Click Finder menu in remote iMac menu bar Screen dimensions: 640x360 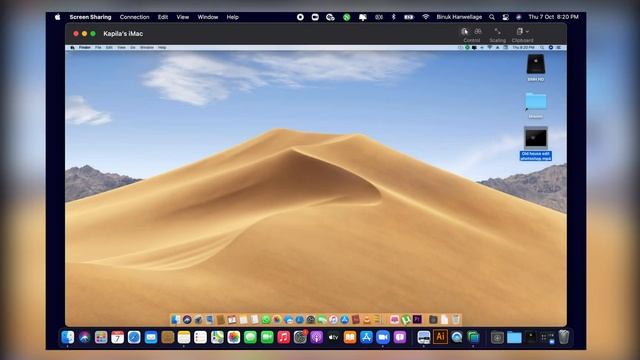(x=84, y=48)
